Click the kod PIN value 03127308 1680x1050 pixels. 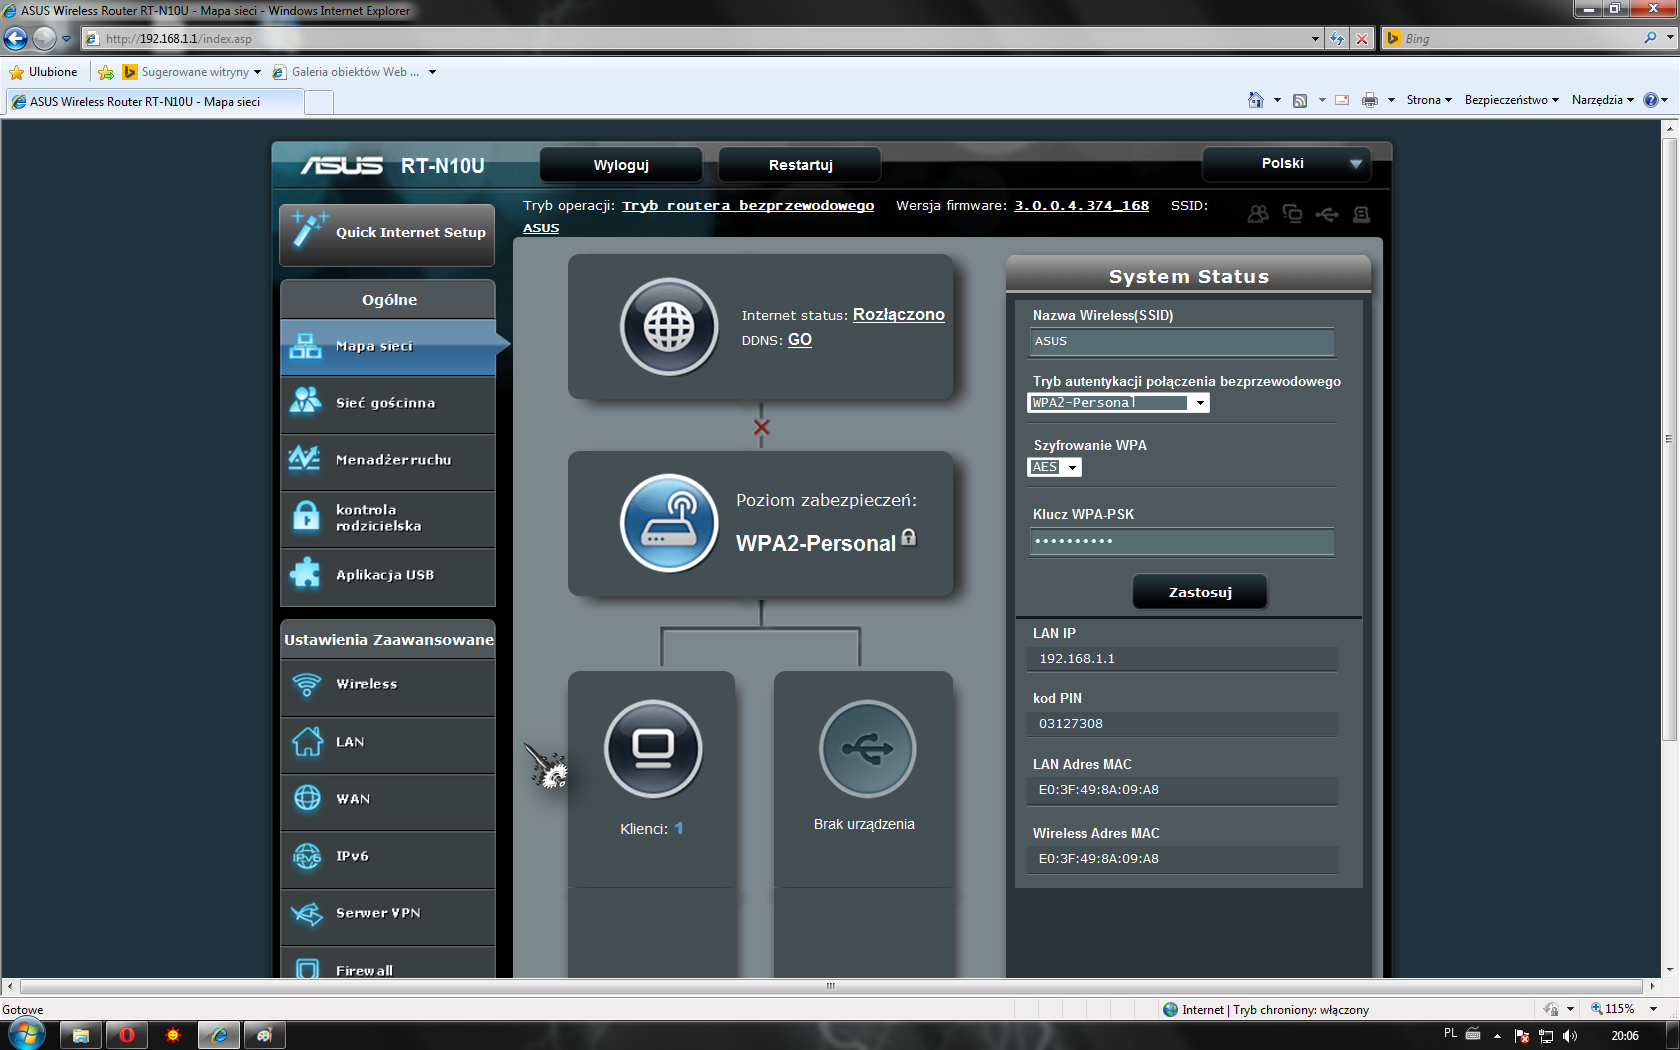(x=1070, y=724)
